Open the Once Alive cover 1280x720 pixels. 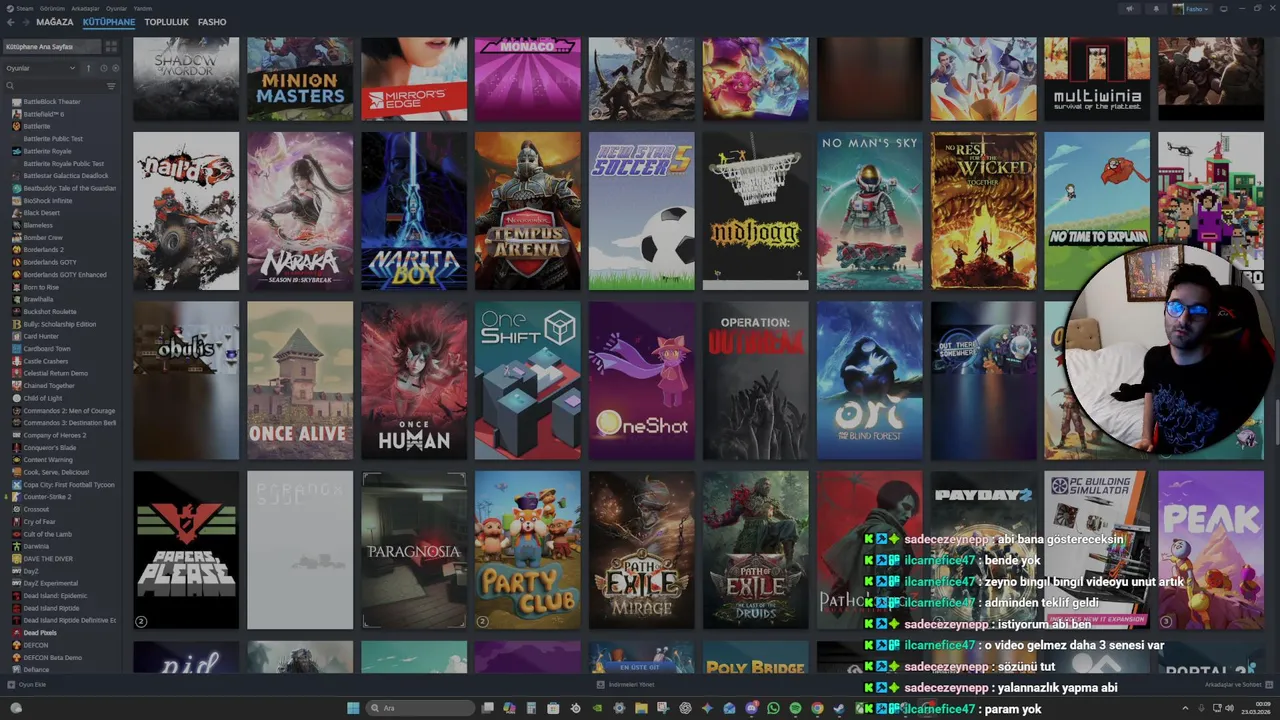pos(300,381)
